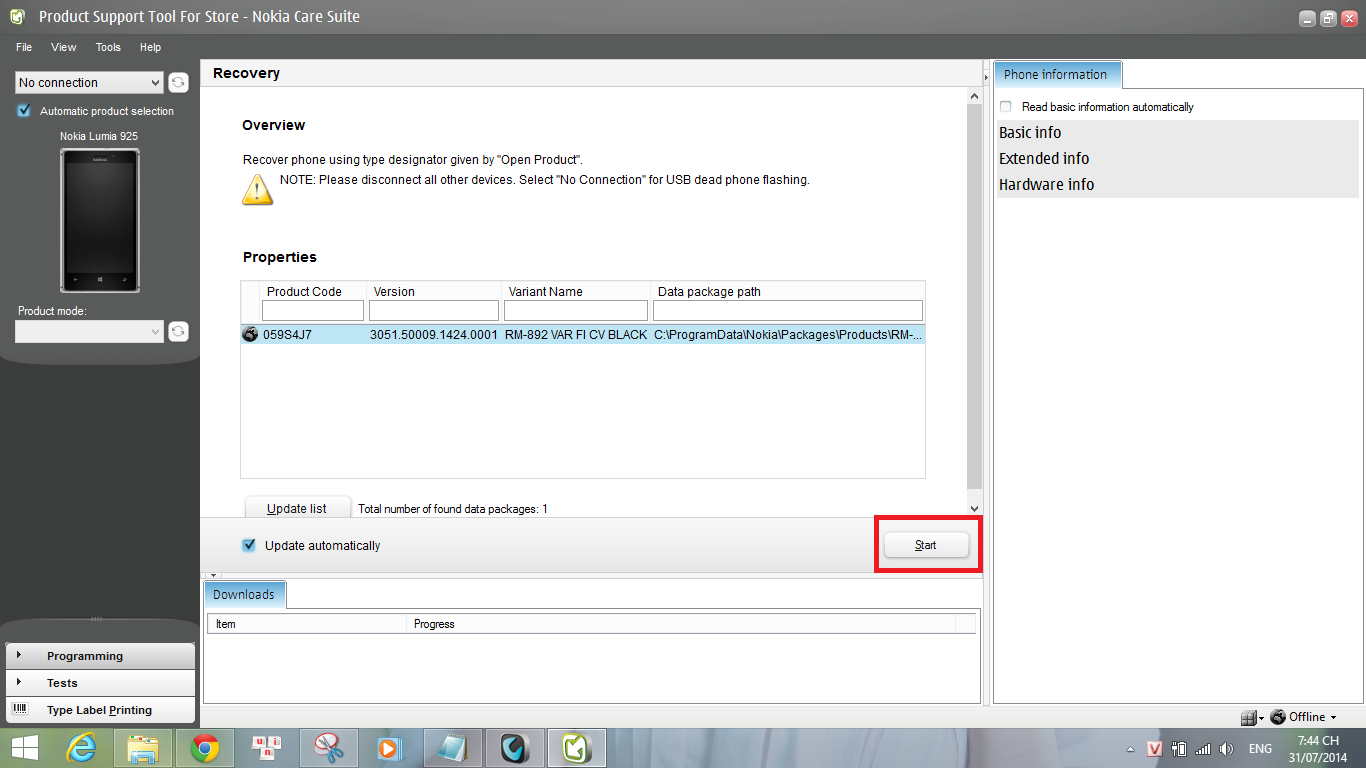The image size is (1366, 768).
Task: Switch to the green Nokia Care Suite taskbar icon
Action: pos(577,748)
